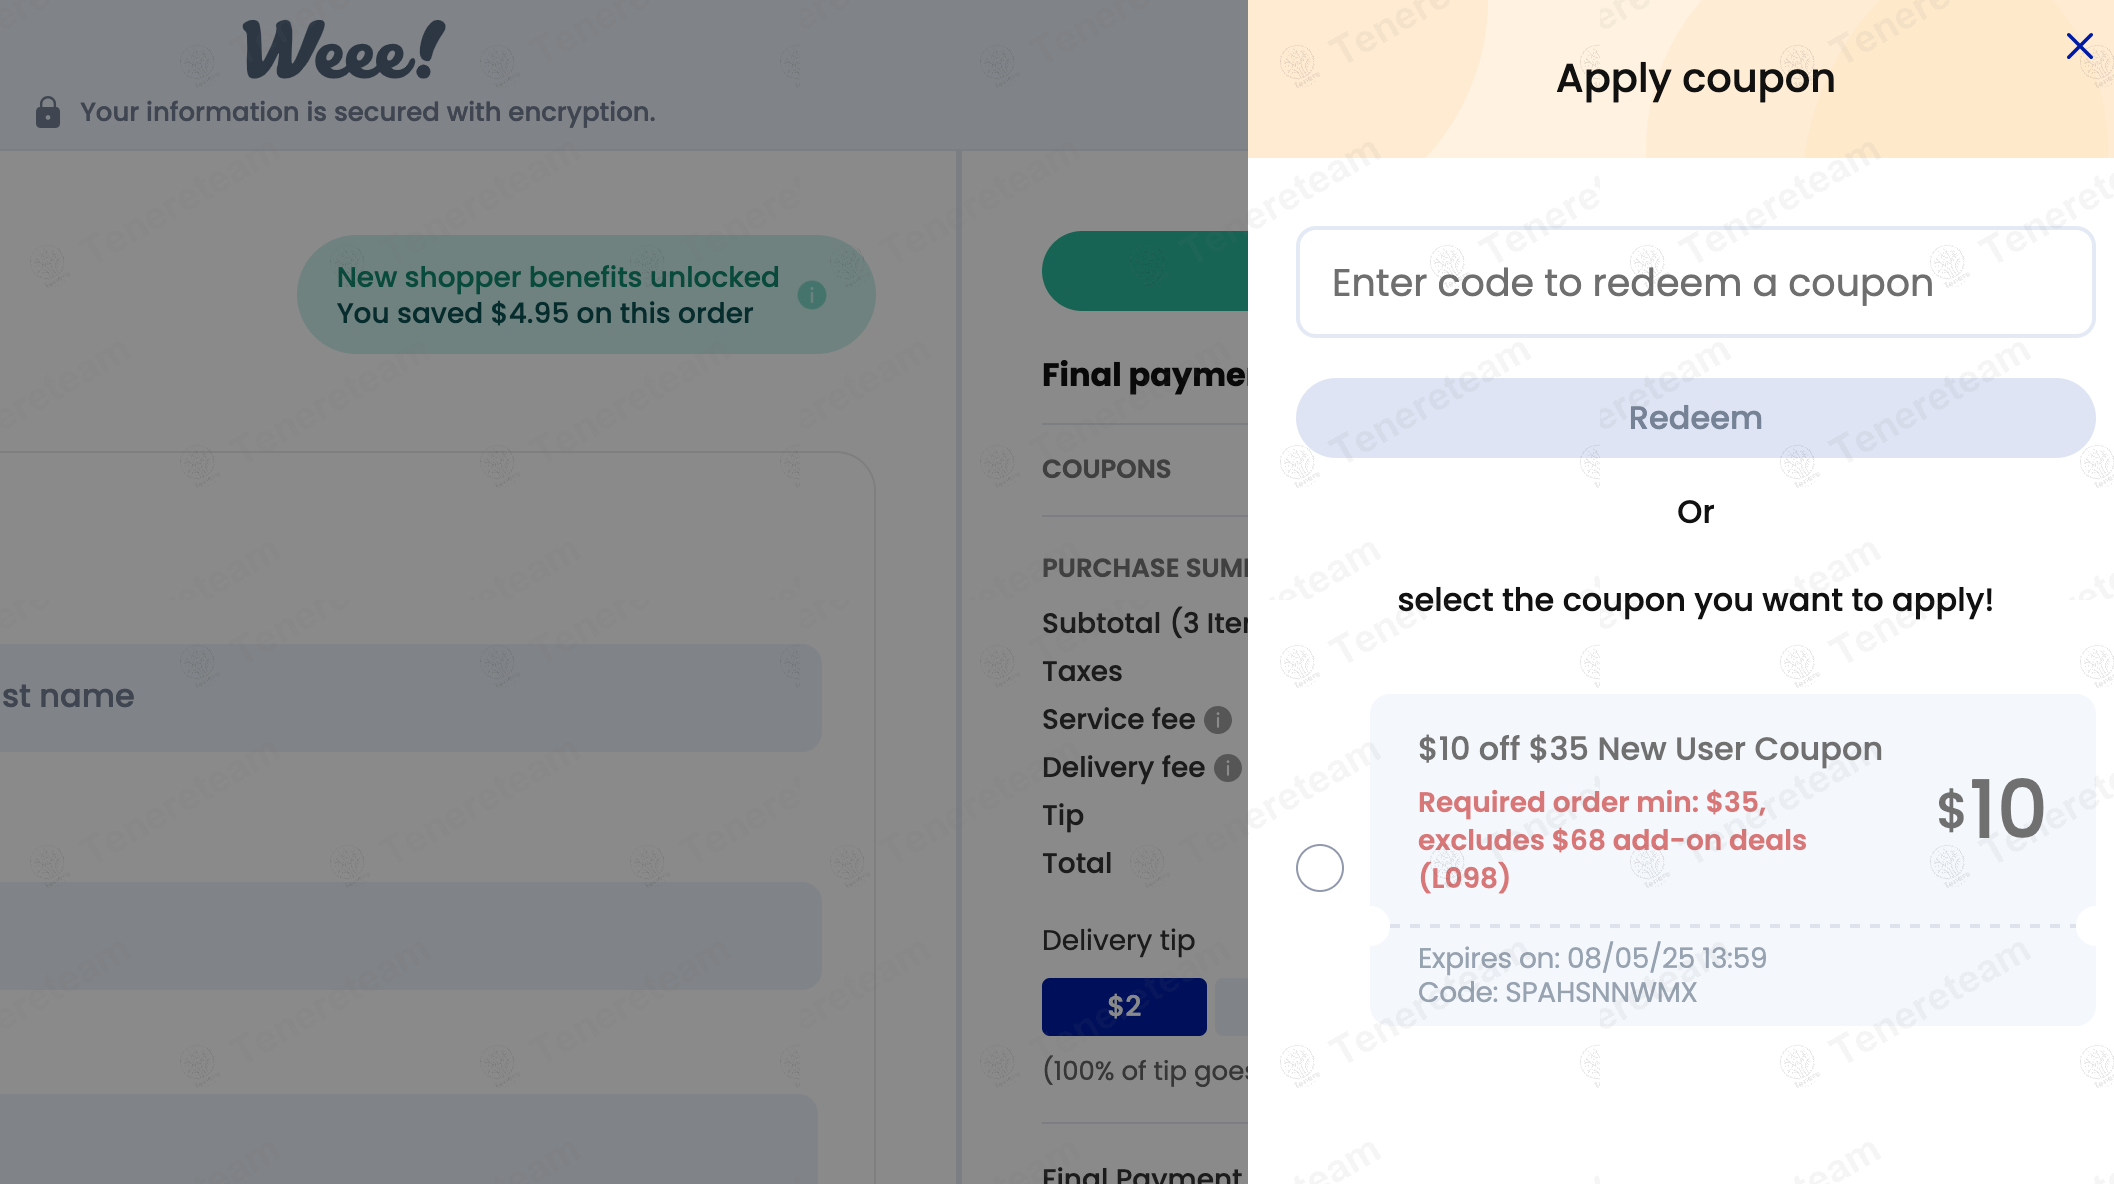Click the coupon expiry date text
2114x1184 pixels.
1591,958
